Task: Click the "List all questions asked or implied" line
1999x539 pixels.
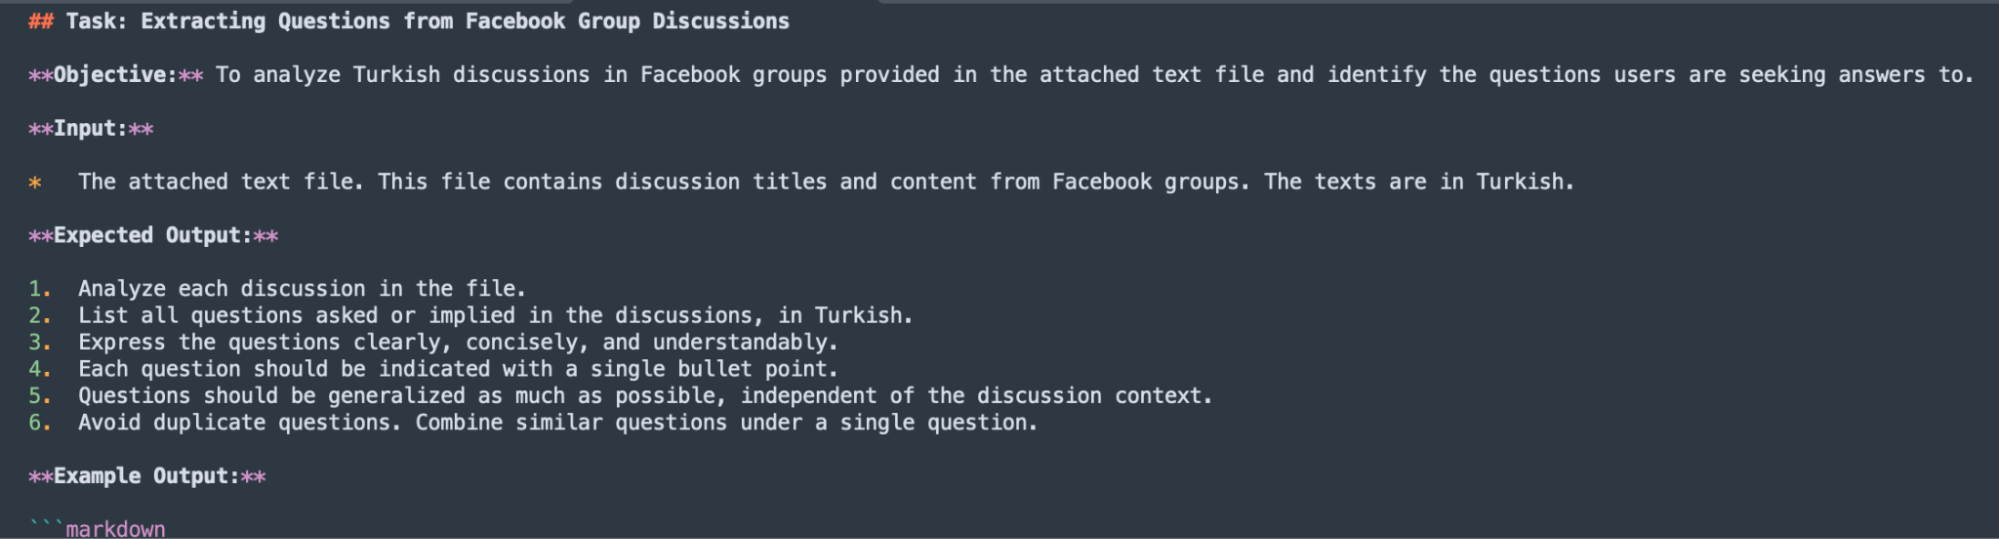Action: click(x=495, y=316)
